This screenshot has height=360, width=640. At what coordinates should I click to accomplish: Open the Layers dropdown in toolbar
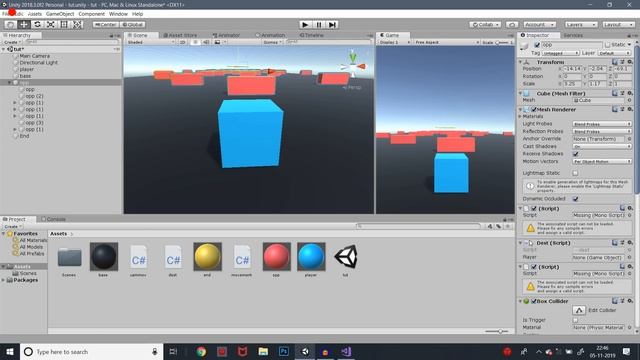[x=581, y=24]
